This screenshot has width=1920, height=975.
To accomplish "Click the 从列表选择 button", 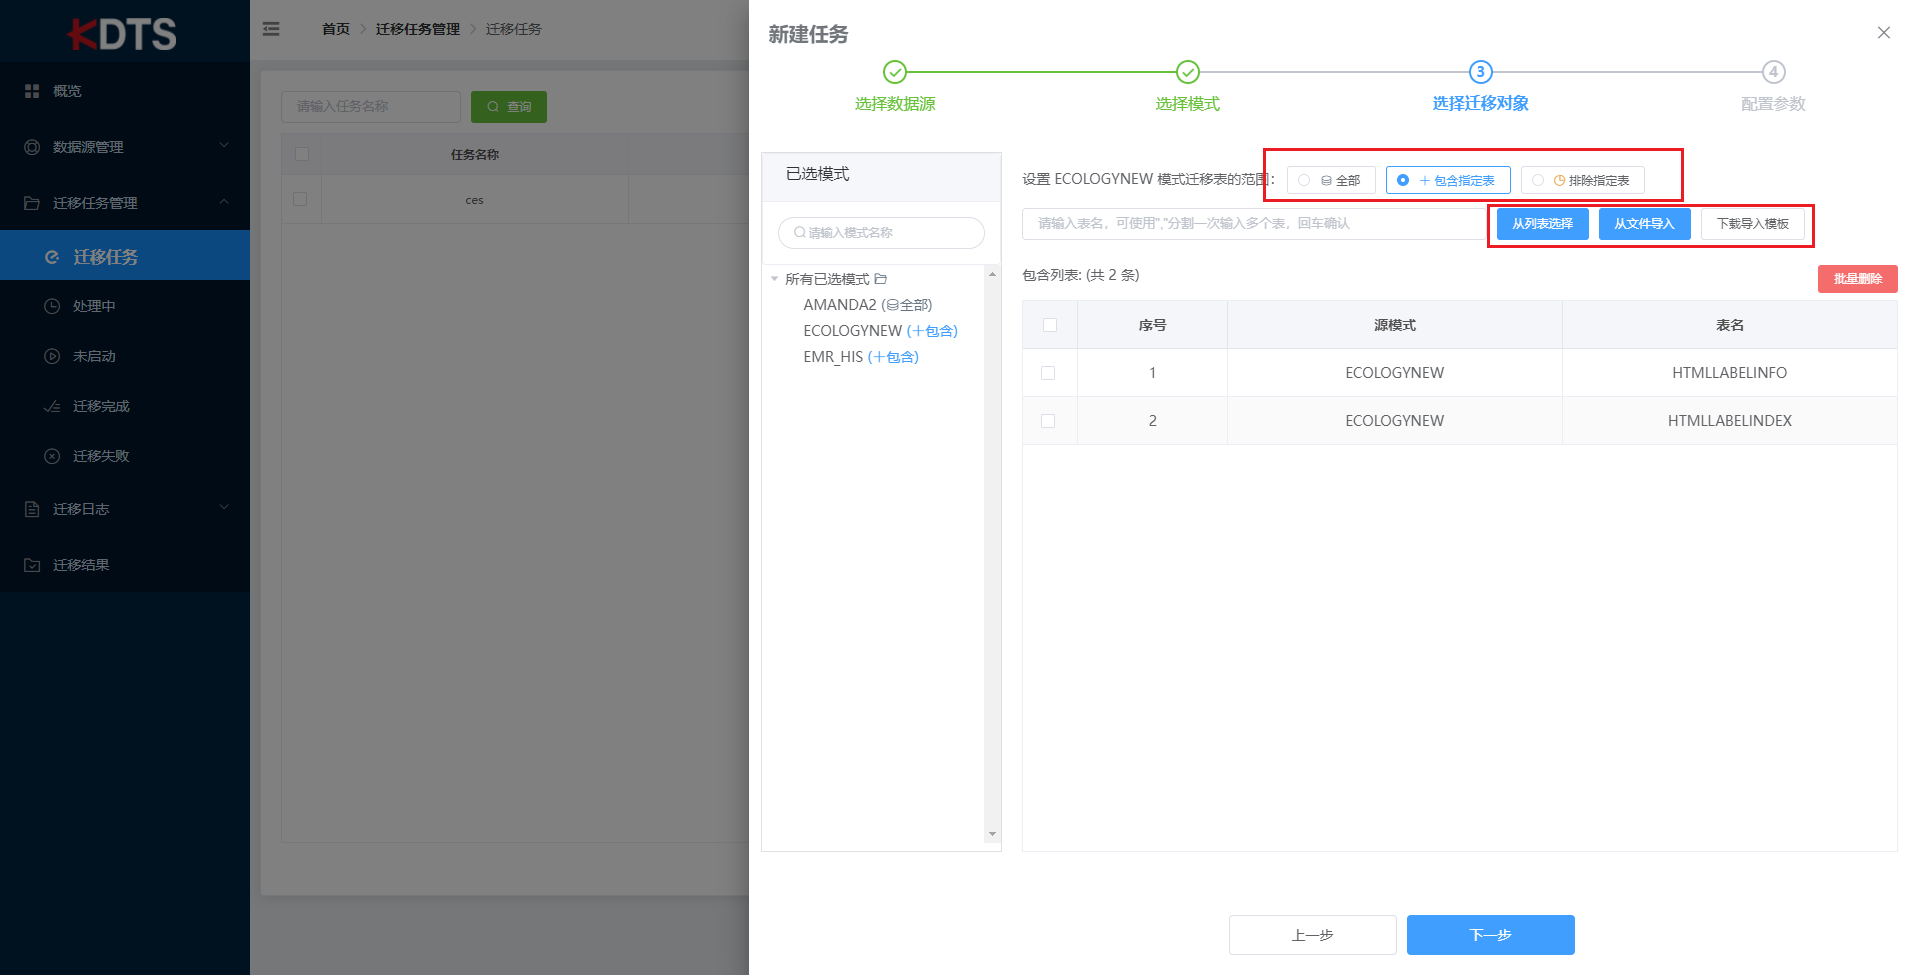I will tap(1542, 224).
